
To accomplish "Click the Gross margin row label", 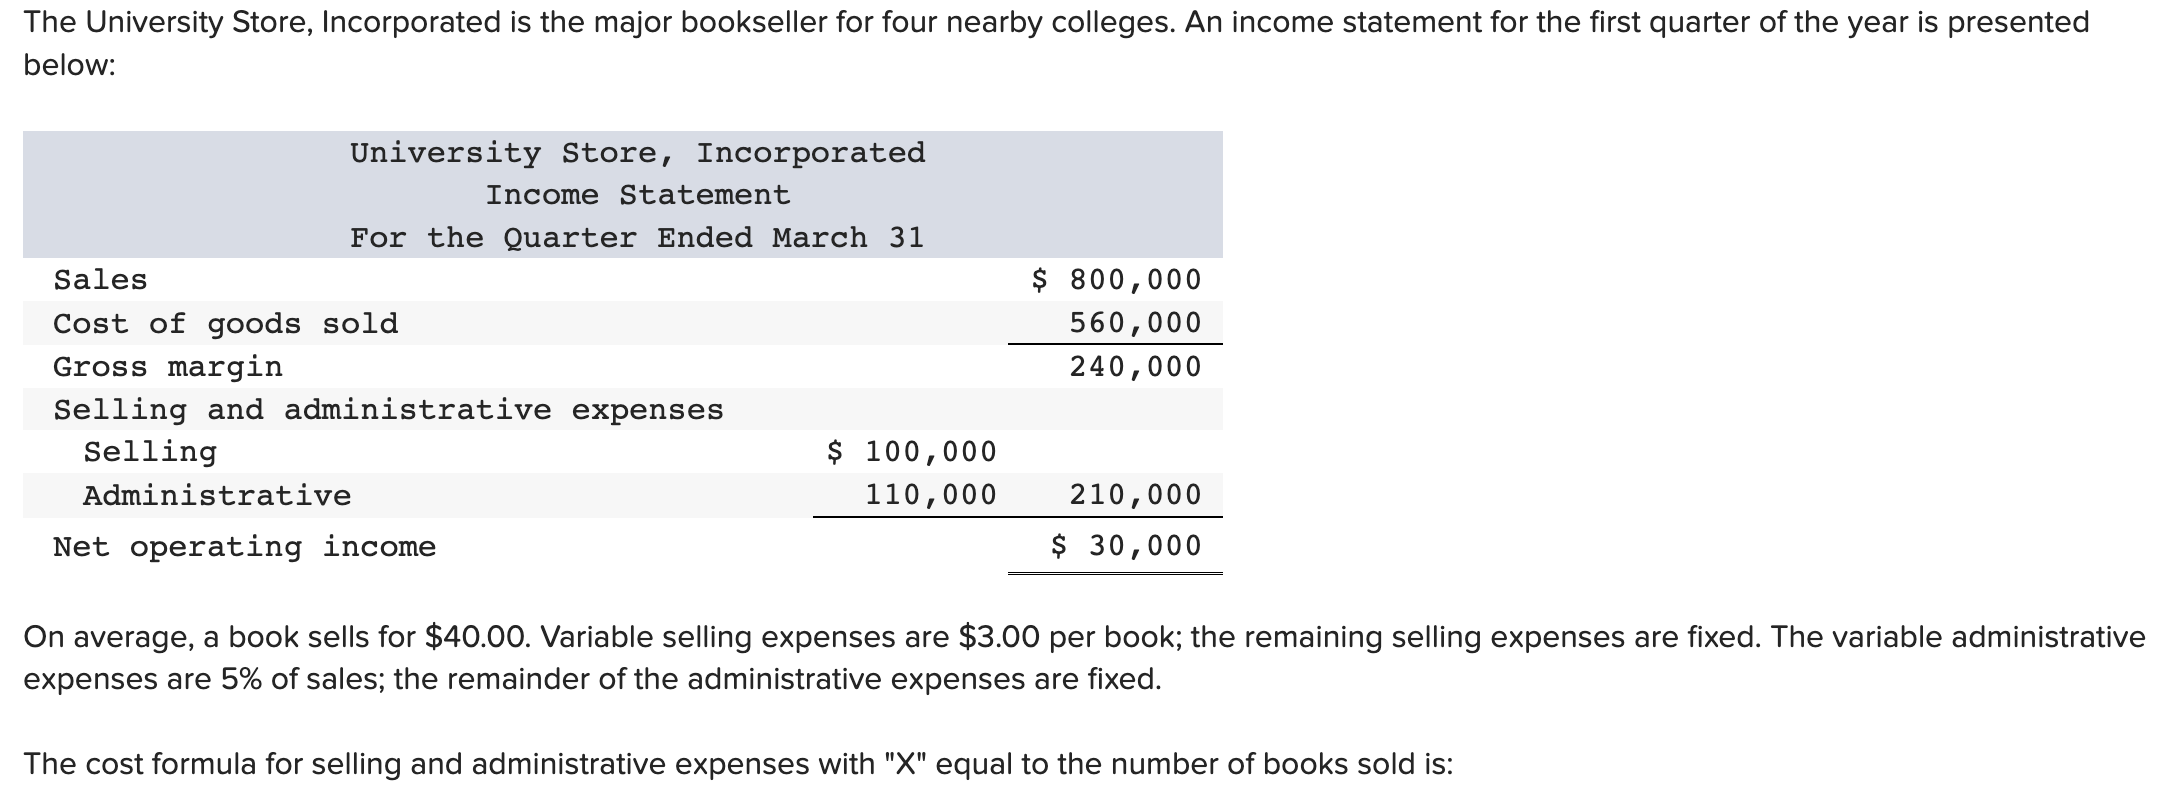I will 168,367.
